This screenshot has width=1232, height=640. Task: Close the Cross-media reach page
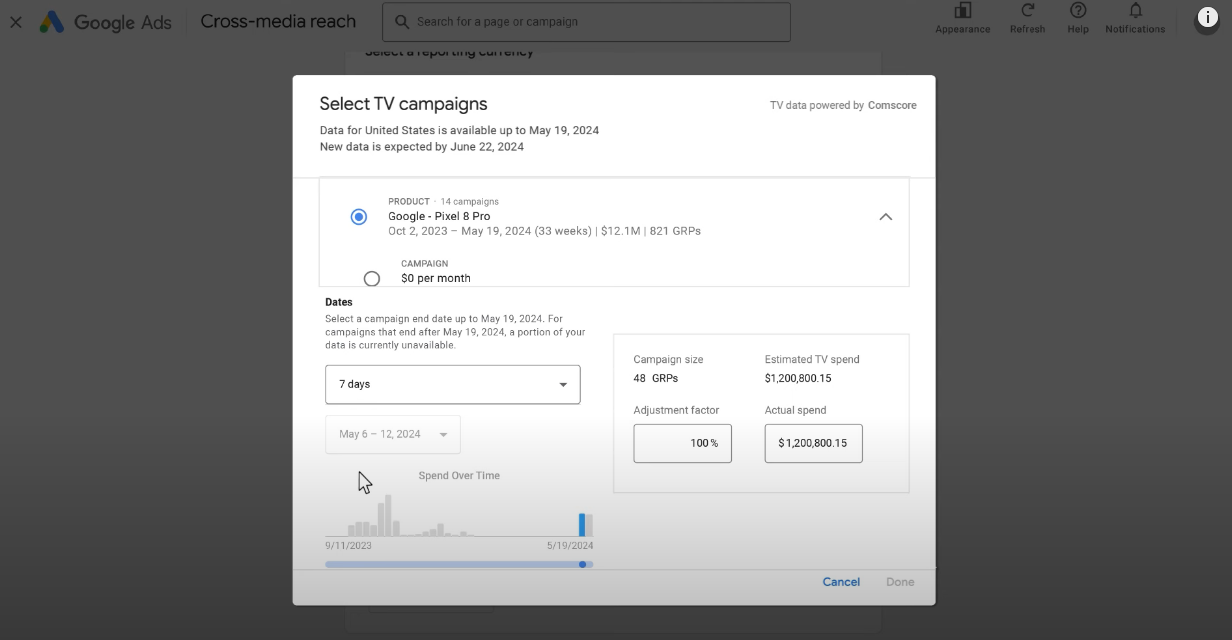tap(16, 21)
